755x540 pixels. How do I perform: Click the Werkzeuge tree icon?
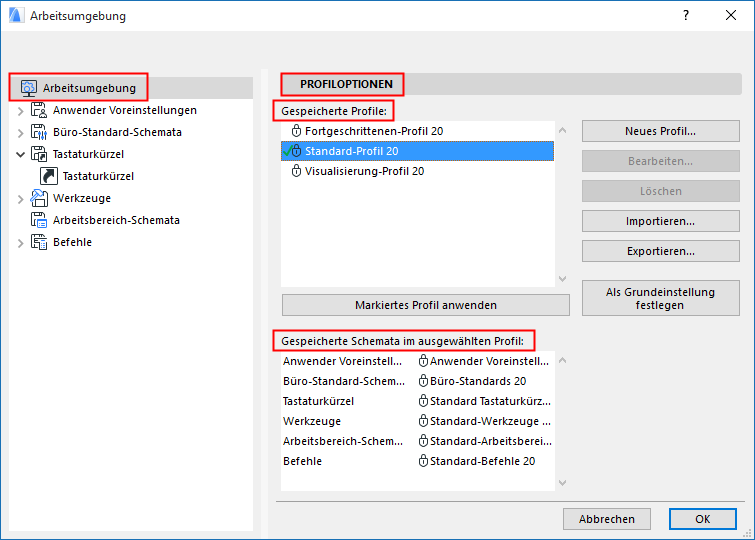click(x=39, y=198)
